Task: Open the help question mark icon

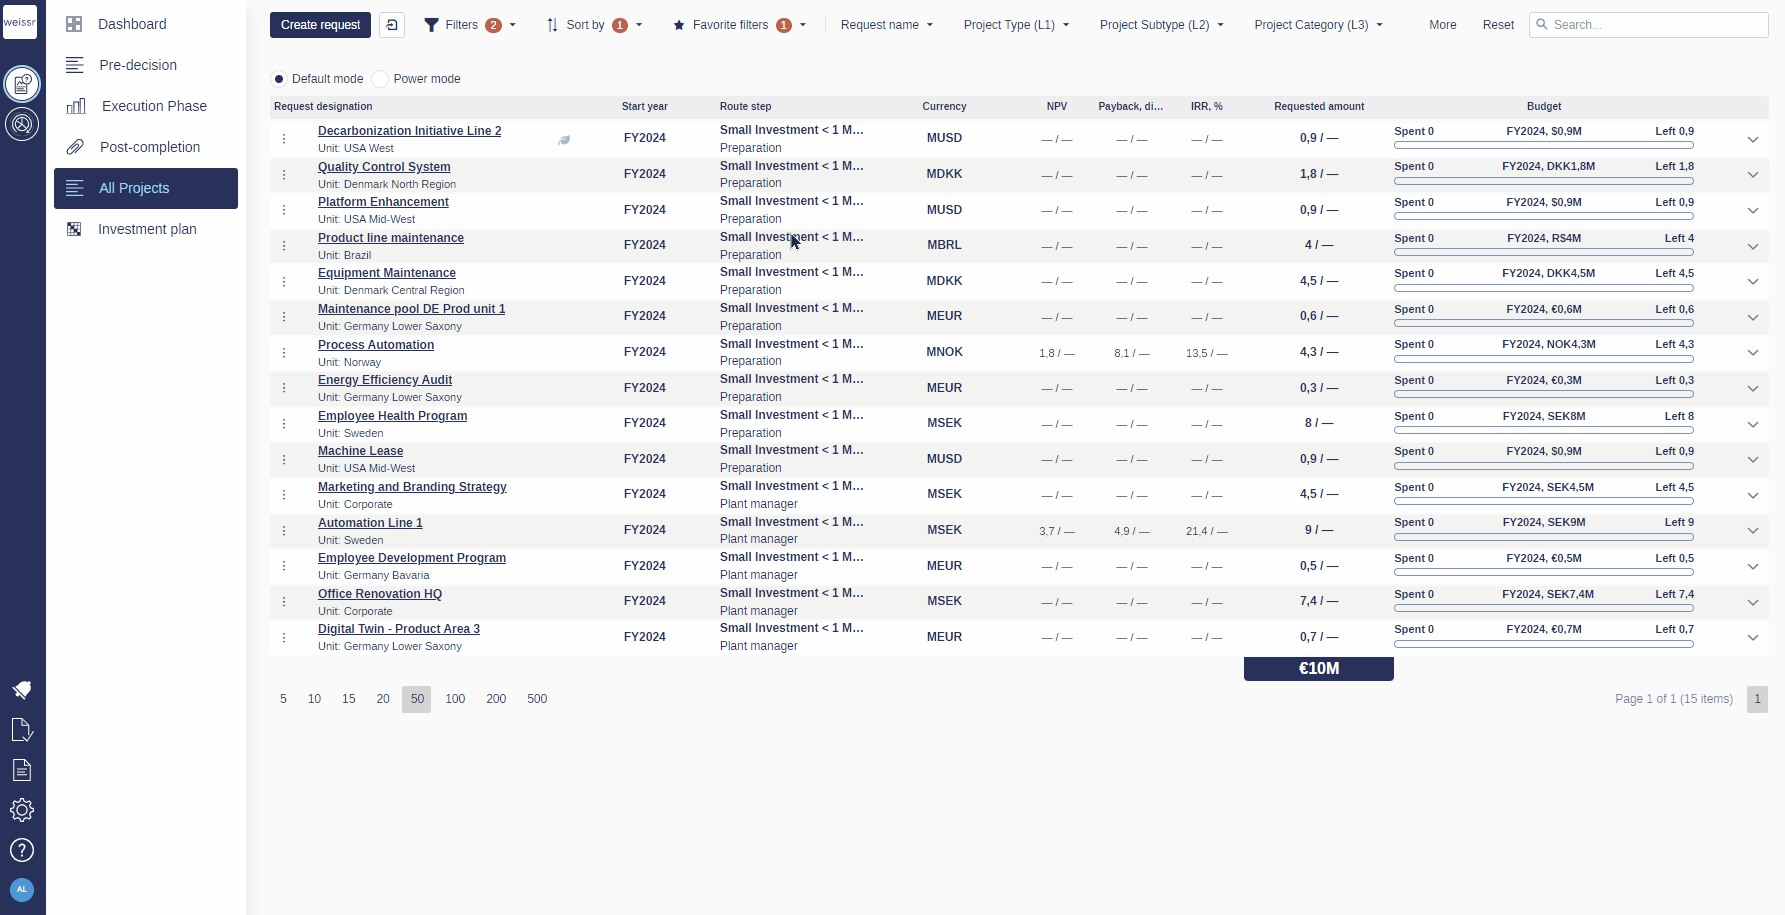Action: [22, 850]
